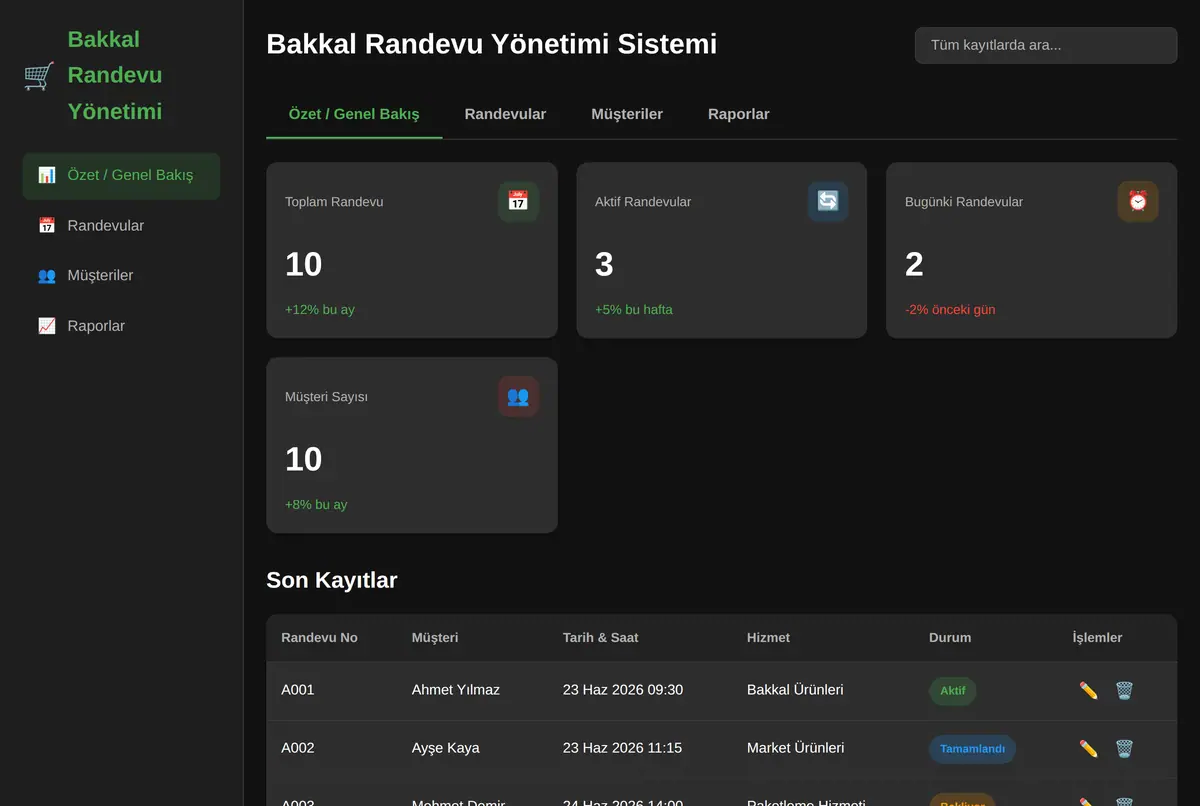Click the refresh icon on Aktif Randevular card
The width and height of the screenshot is (1200, 806).
pos(828,201)
